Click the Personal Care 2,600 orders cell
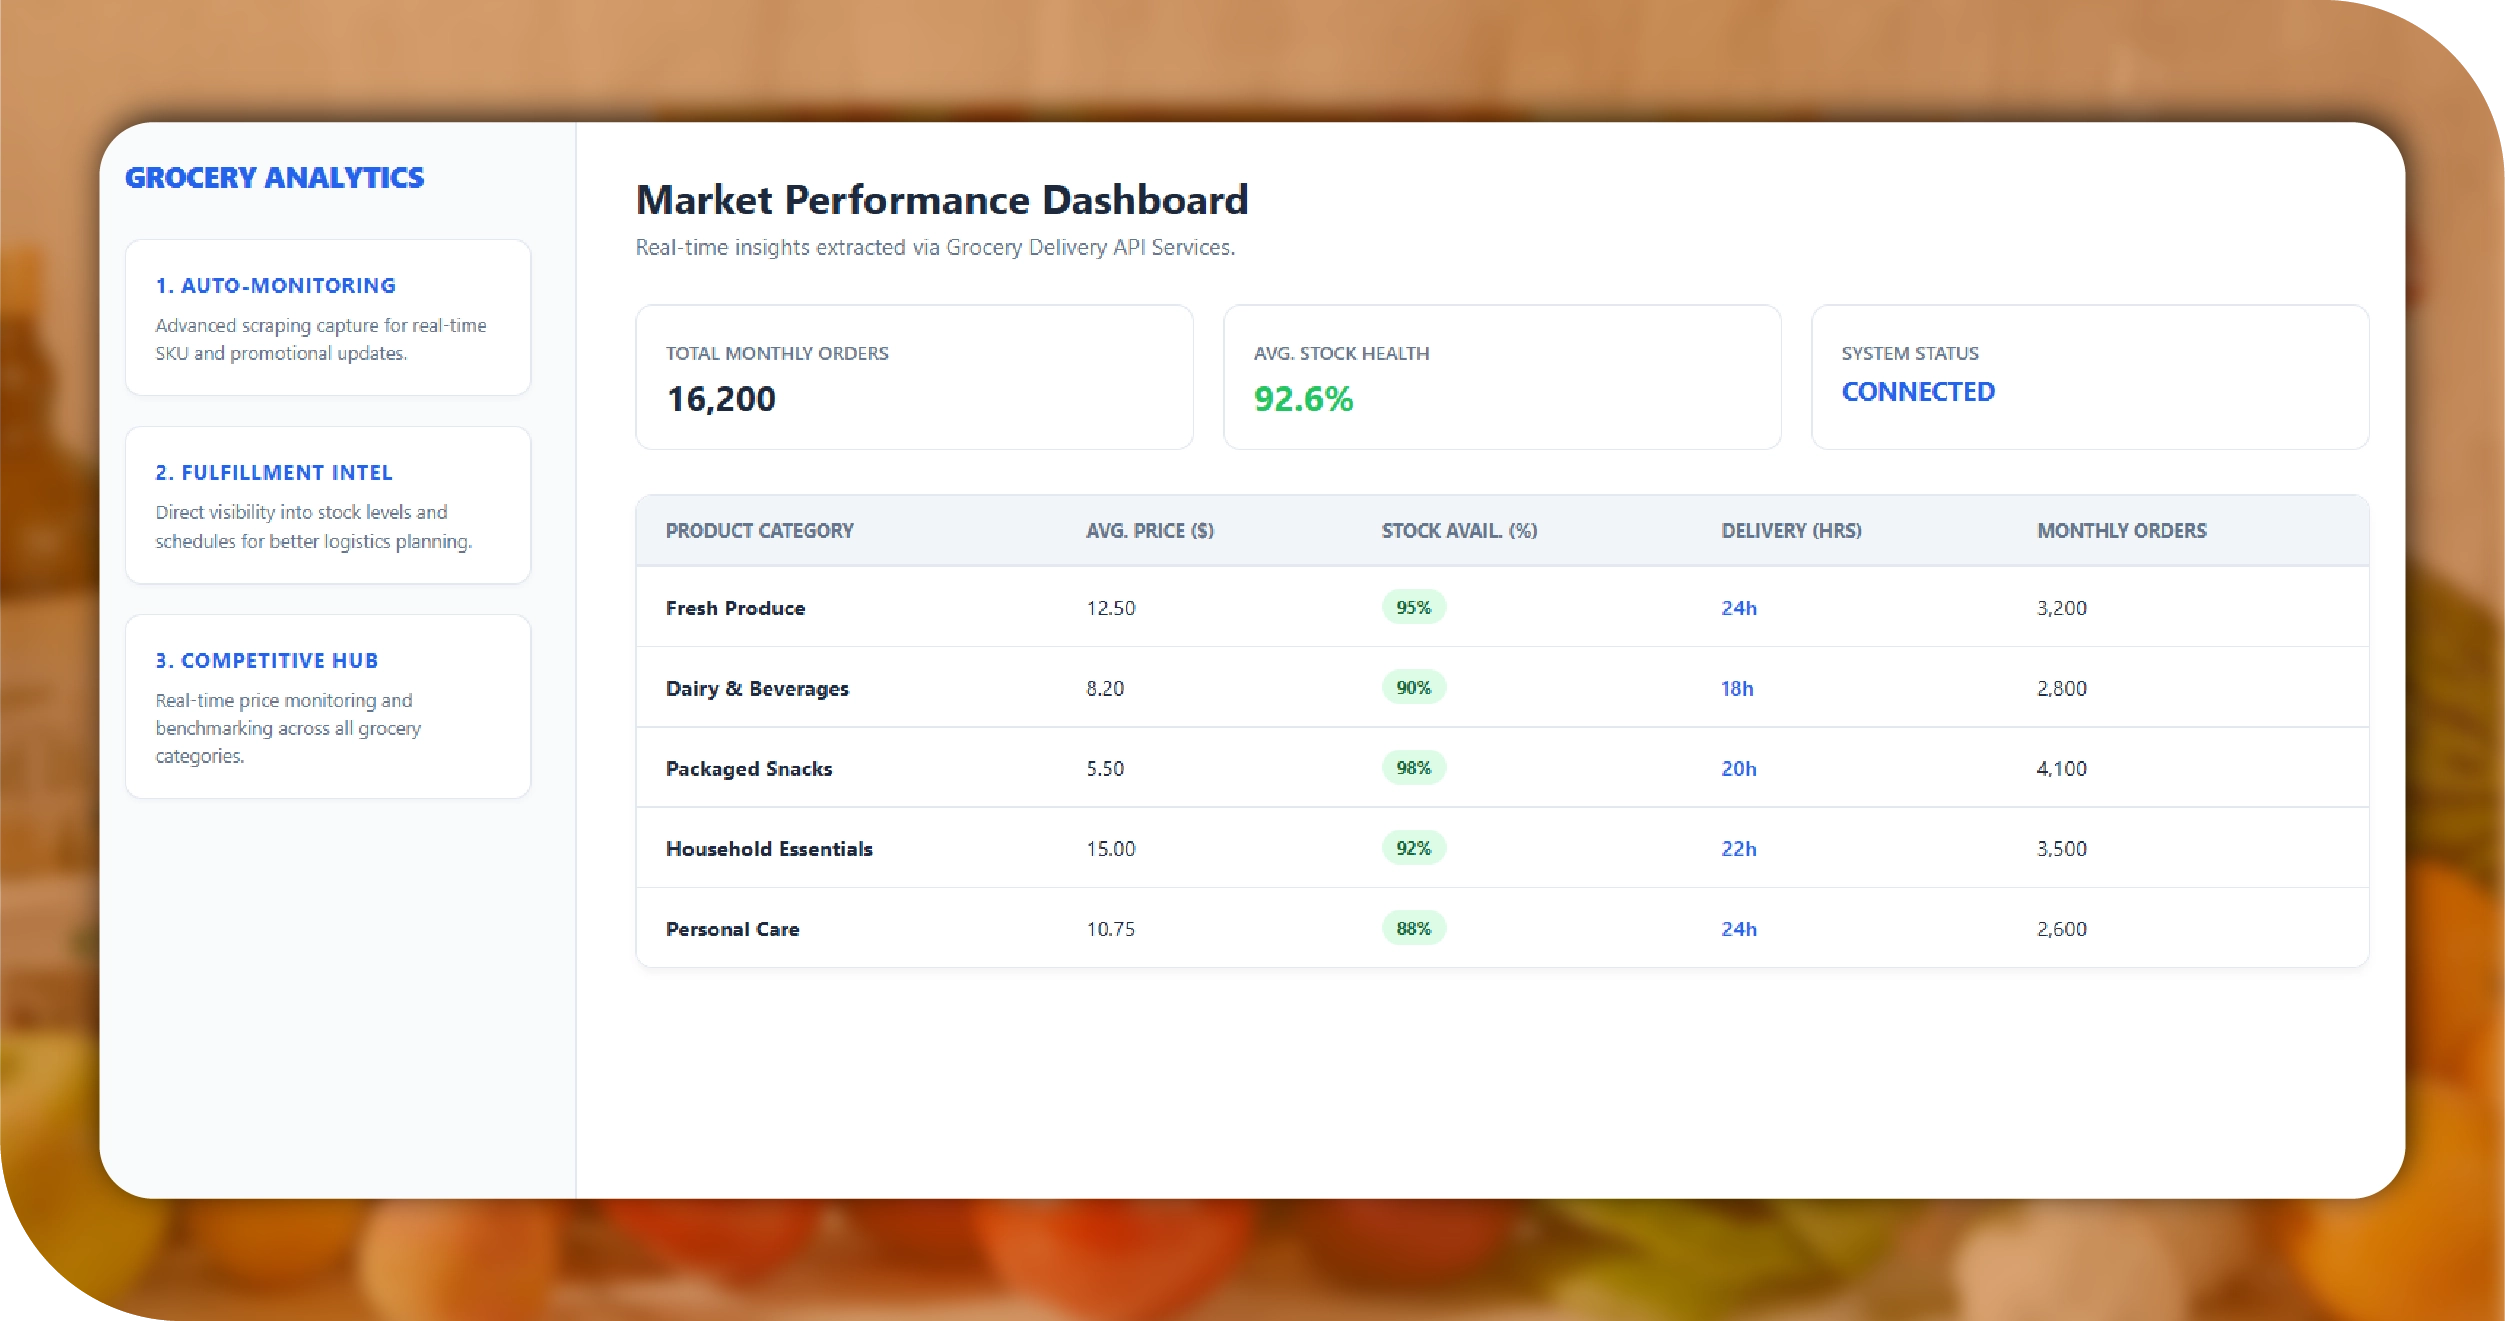The width and height of the screenshot is (2506, 1321). (x=2061, y=929)
